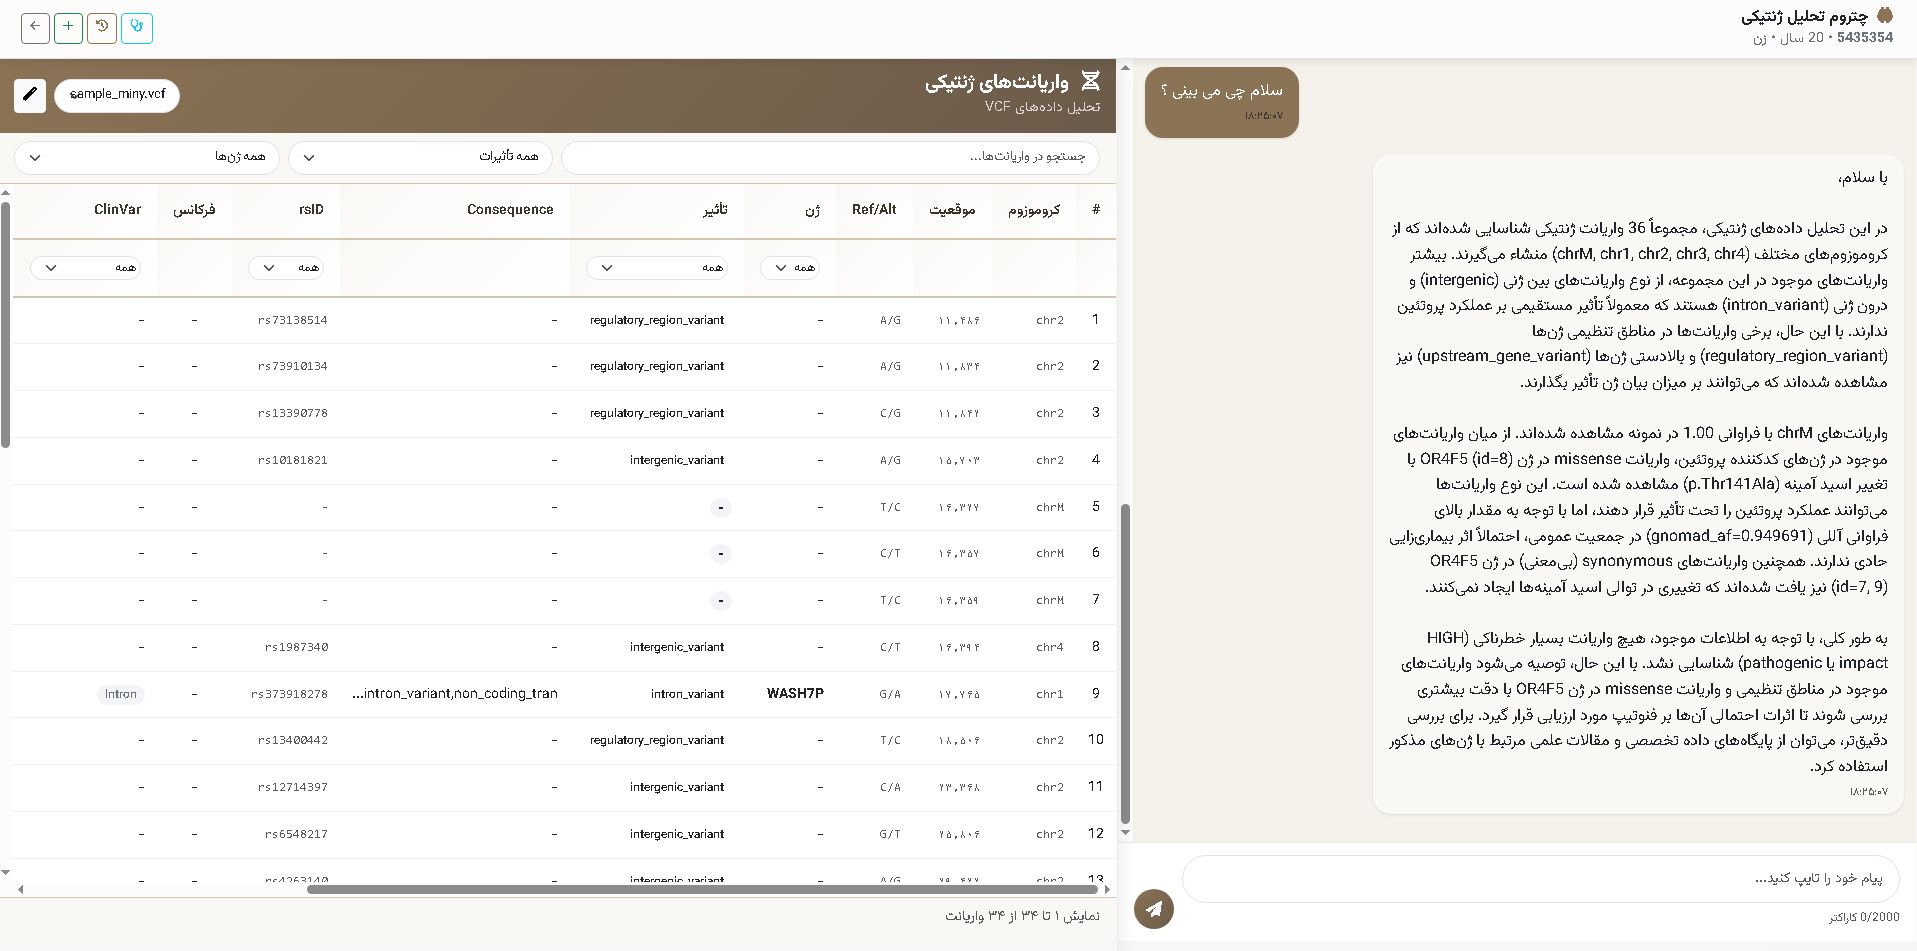Click the Intron badge in the ClinVar column

point(120,693)
